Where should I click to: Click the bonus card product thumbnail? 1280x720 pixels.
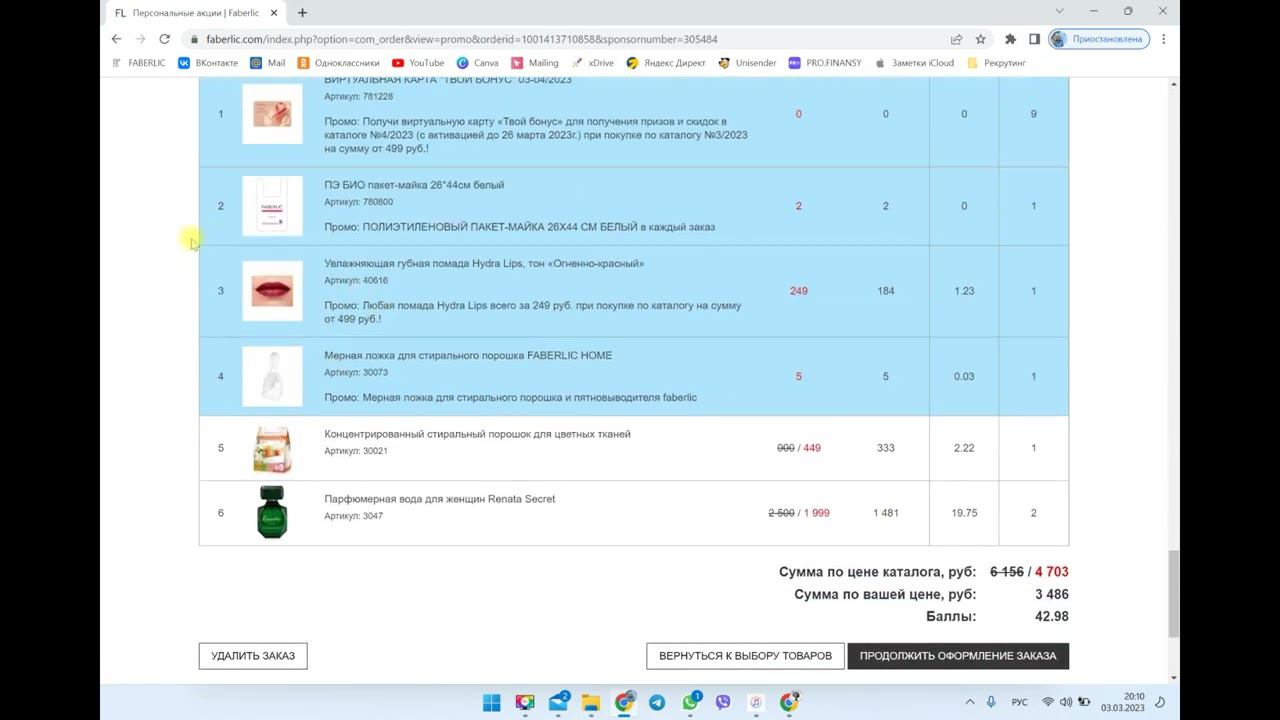click(x=272, y=114)
